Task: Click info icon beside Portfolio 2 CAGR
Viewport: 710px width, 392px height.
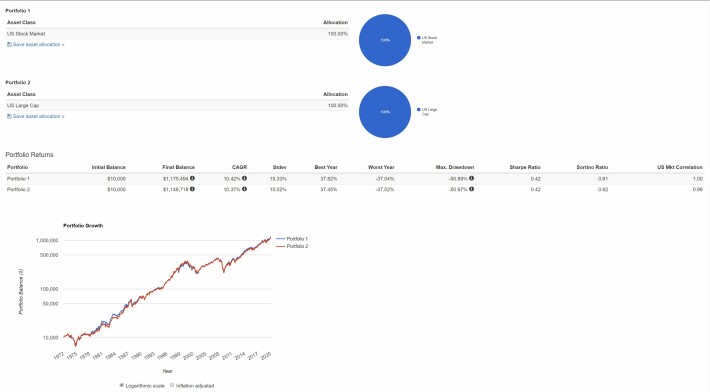Action: (245, 189)
